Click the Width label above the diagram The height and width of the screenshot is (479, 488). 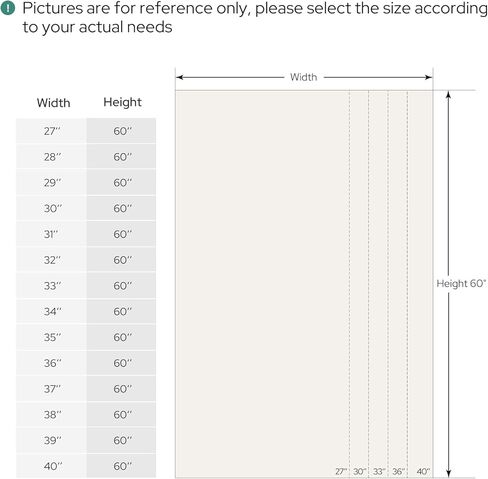pyautogui.click(x=303, y=77)
